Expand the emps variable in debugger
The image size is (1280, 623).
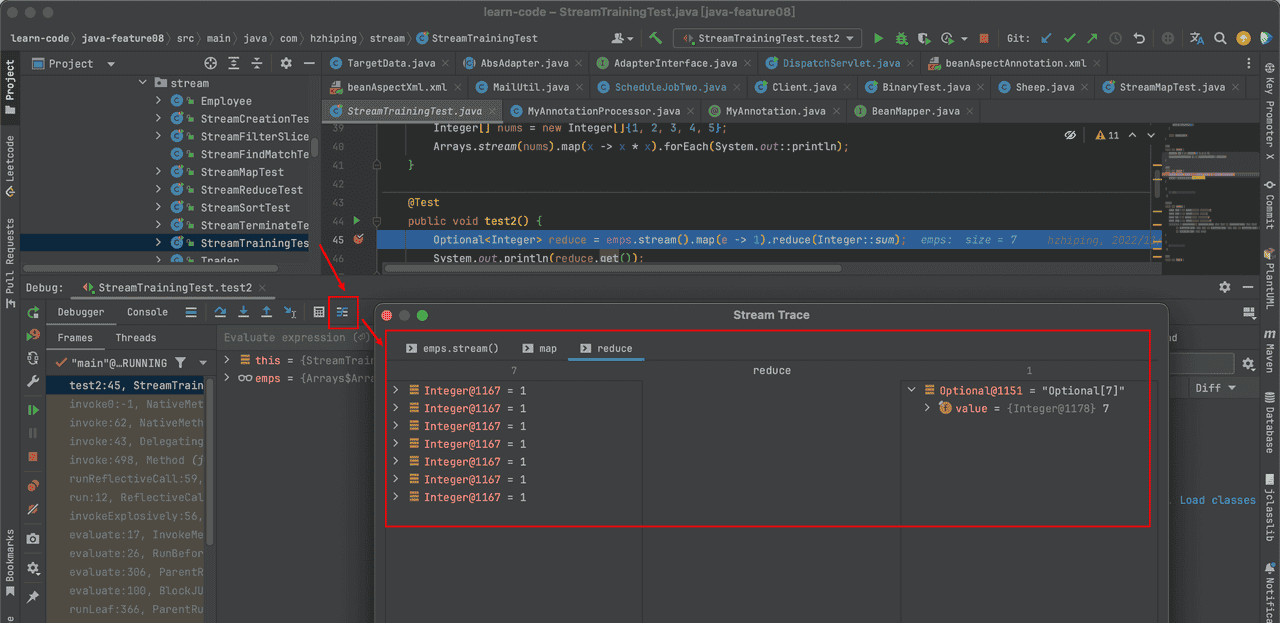pos(229,379)
